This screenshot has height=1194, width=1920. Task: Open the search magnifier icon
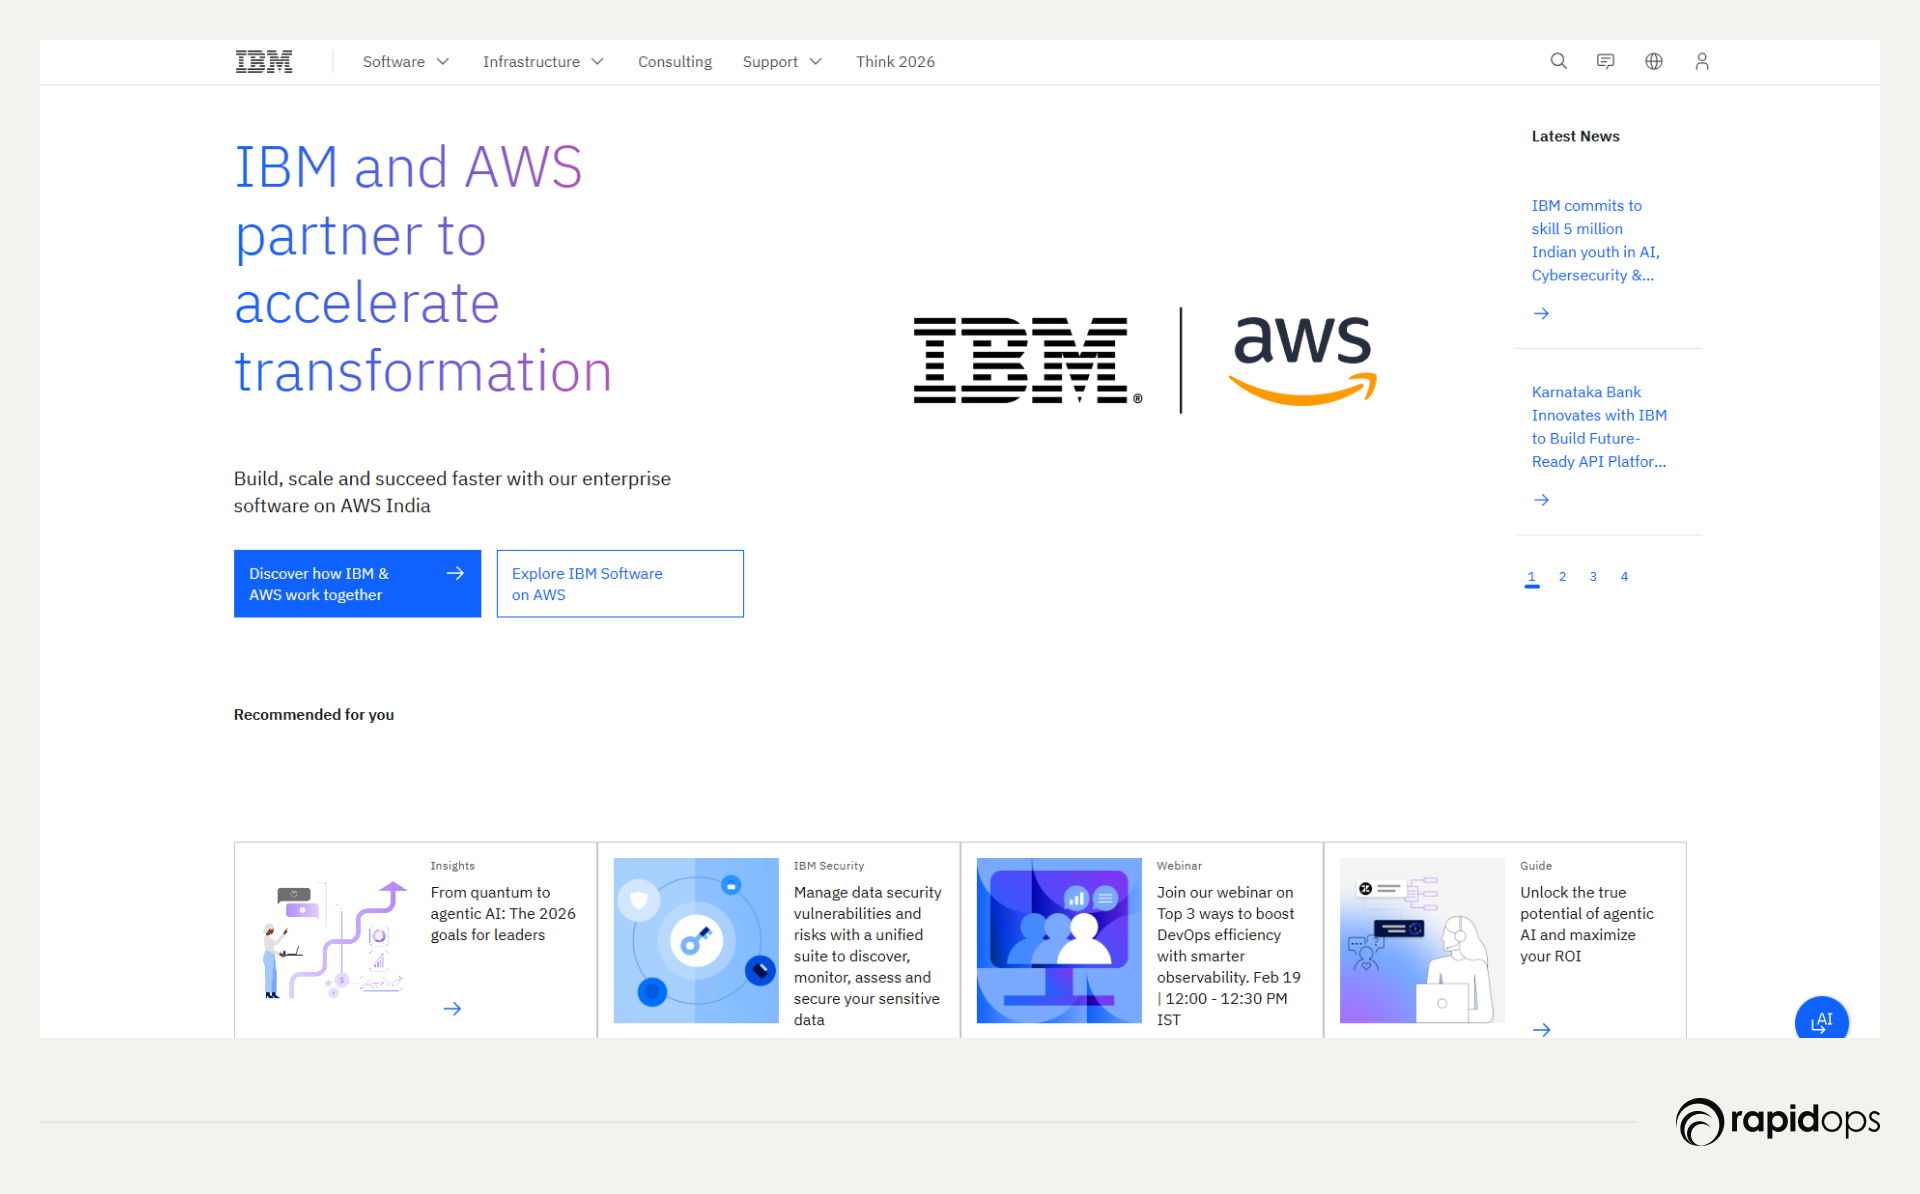[1558, 62]
